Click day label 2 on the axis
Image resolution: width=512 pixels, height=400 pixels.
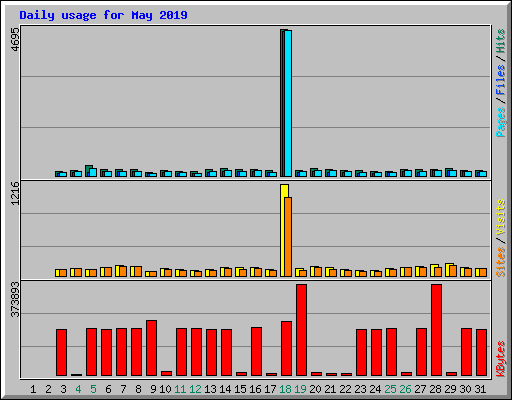coord(48,389)
